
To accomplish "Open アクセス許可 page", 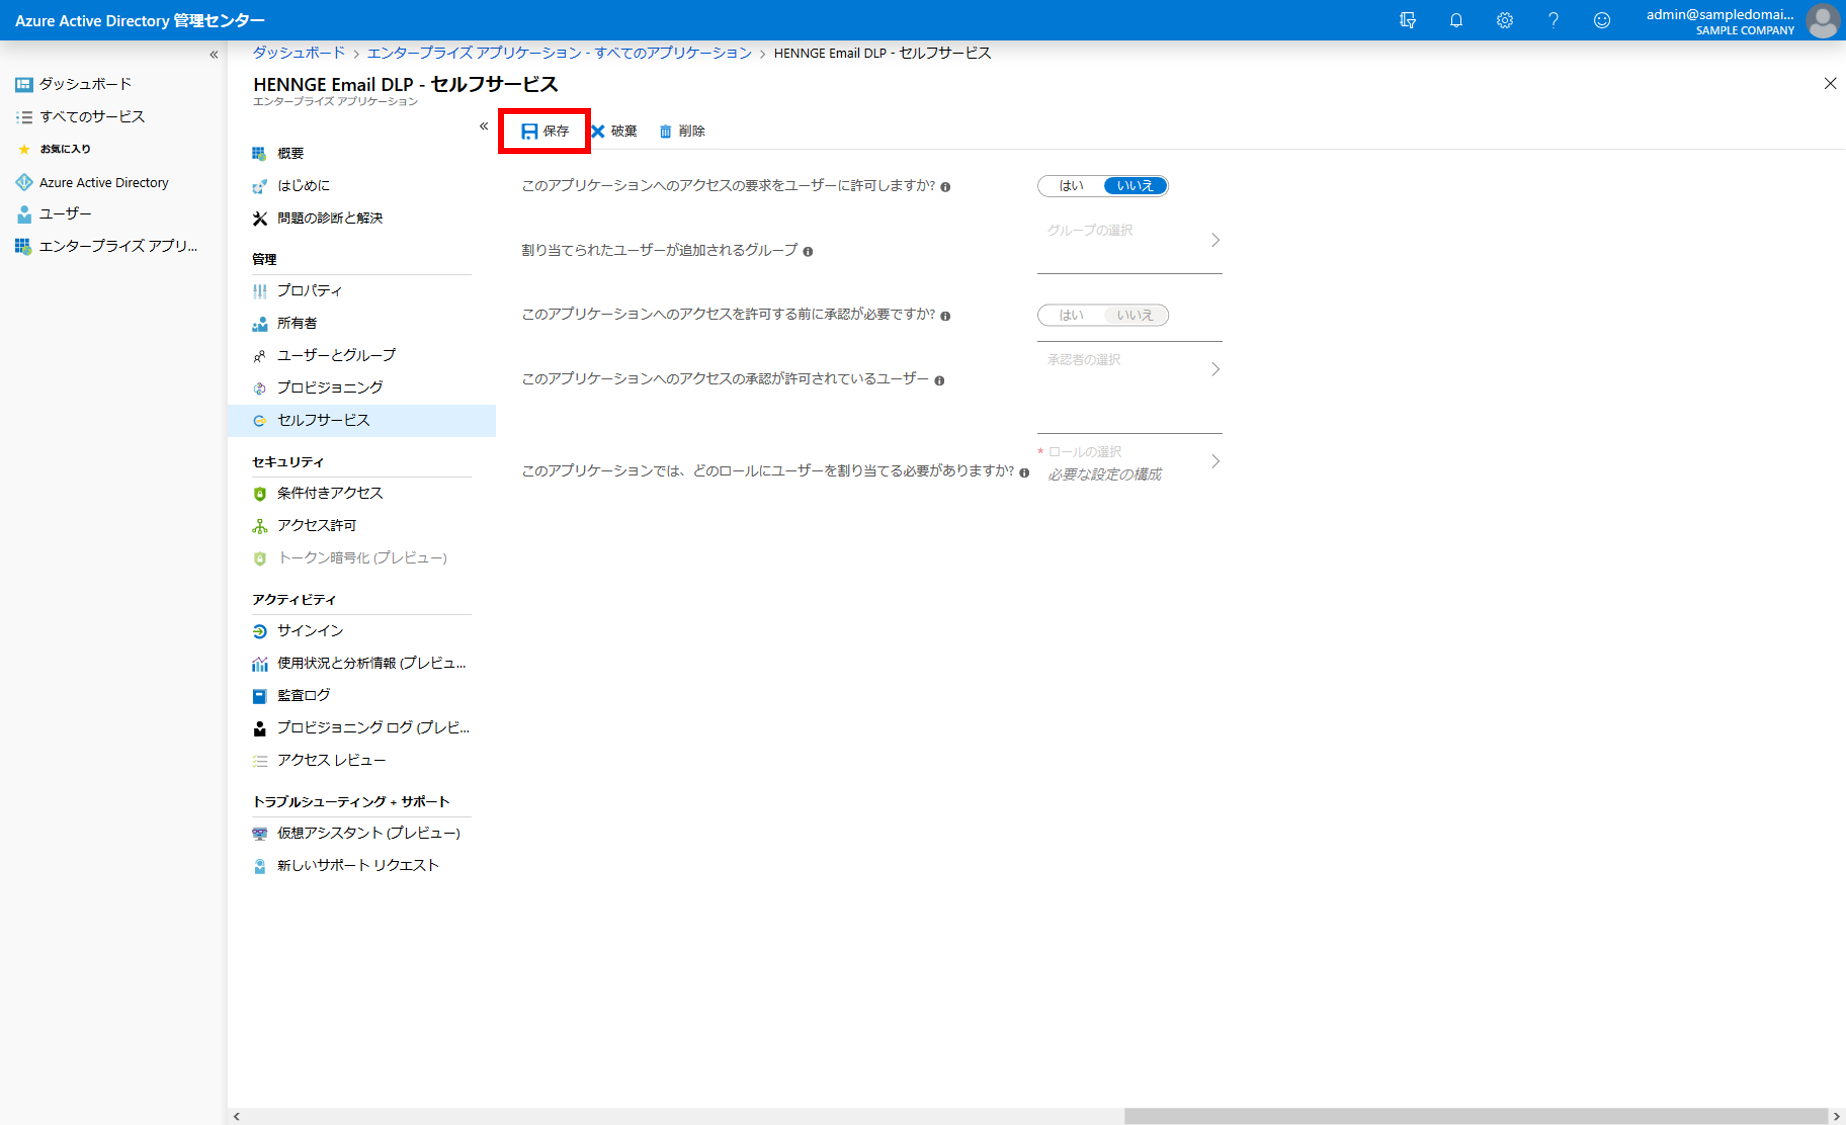I will tap(316, 525).
